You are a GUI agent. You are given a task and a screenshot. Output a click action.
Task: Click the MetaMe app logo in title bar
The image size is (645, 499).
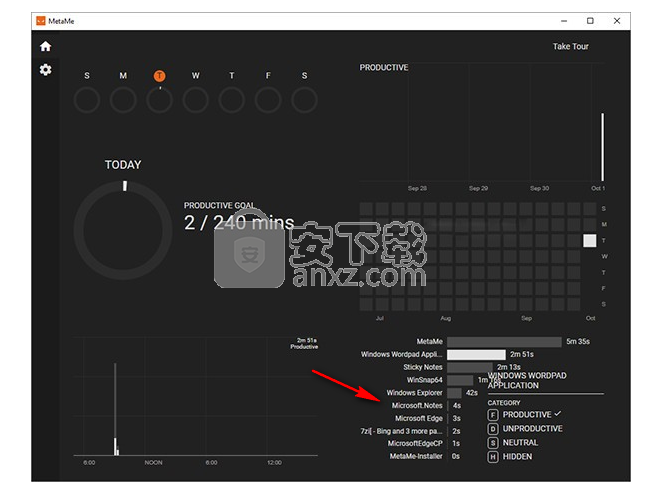pos(40,21)
